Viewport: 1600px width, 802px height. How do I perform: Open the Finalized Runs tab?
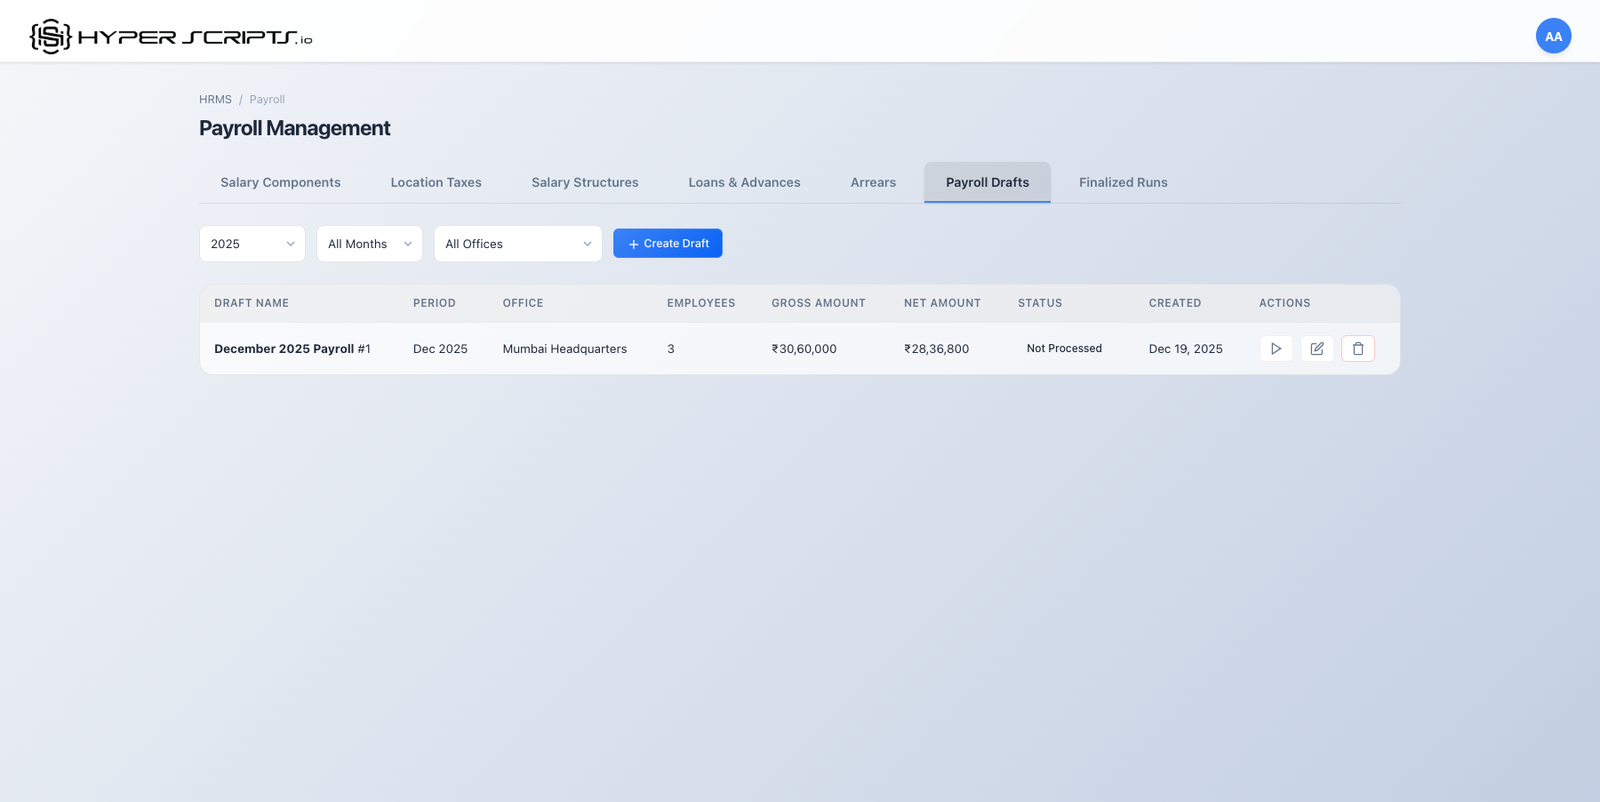(1123, 183)
